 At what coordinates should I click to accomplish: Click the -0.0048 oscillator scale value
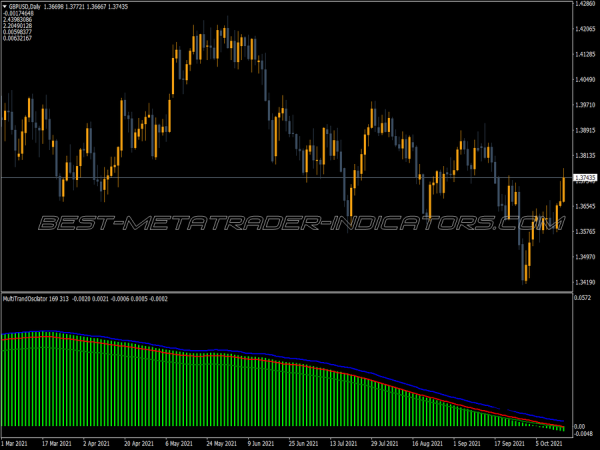(x=586, y=434)
